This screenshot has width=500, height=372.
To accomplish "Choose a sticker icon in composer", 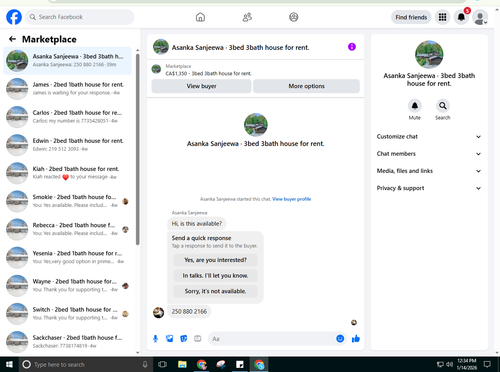I will tap(184, 339).
